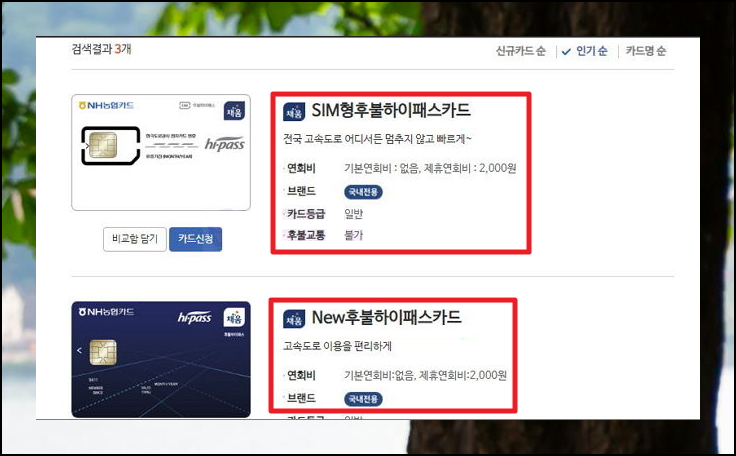Click the 검색결과 3개 count text
Image resolution: width=736 pixels, height=456 pixels.
point(101,49)
